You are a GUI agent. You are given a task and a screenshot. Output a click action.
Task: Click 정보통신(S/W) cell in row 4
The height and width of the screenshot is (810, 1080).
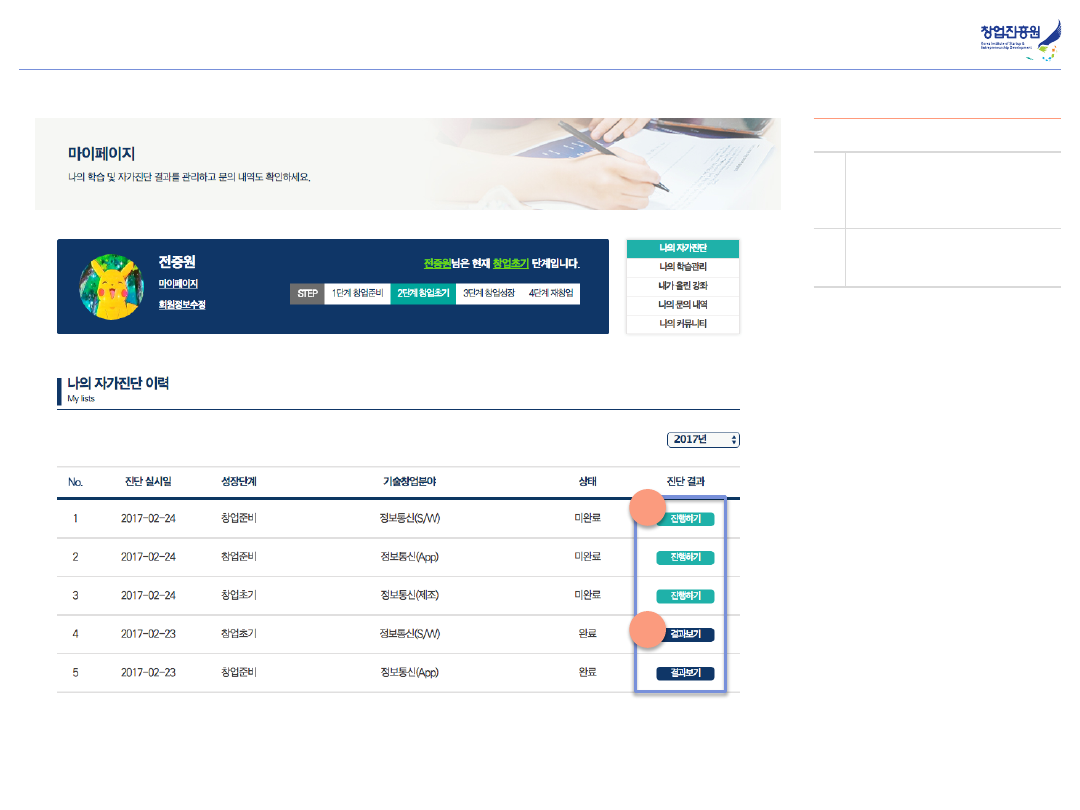coord(410,634)
